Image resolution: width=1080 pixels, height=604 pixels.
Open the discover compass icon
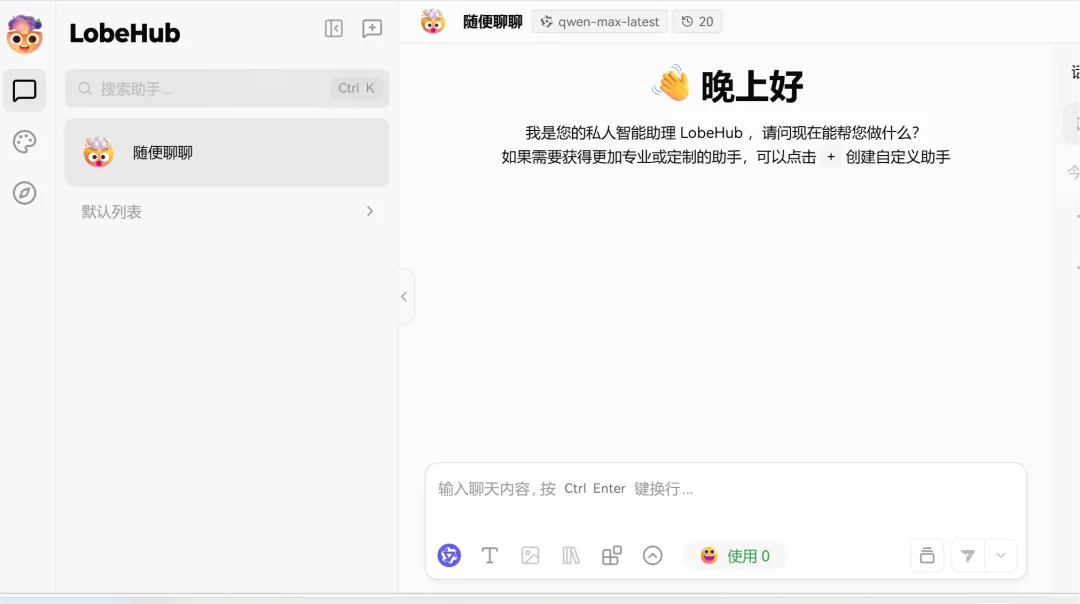pyautogui.click(x=24, y=193)
